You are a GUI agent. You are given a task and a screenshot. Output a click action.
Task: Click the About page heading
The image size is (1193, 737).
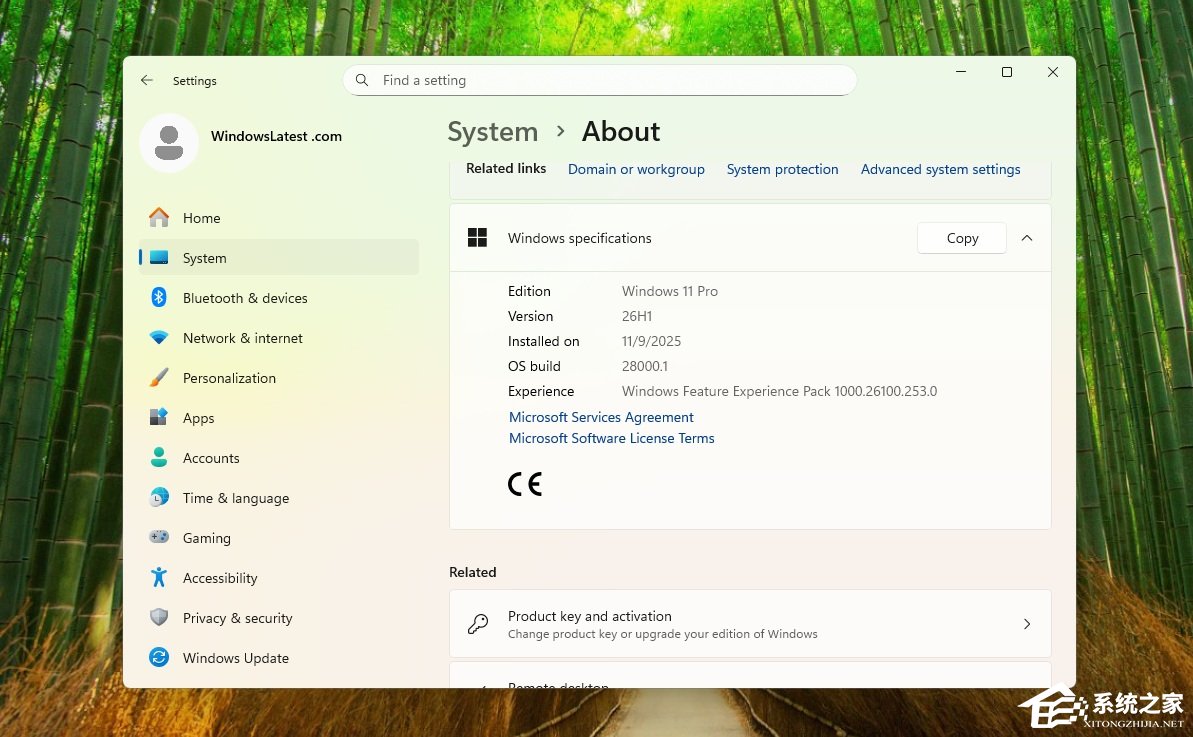coord(621,132)
